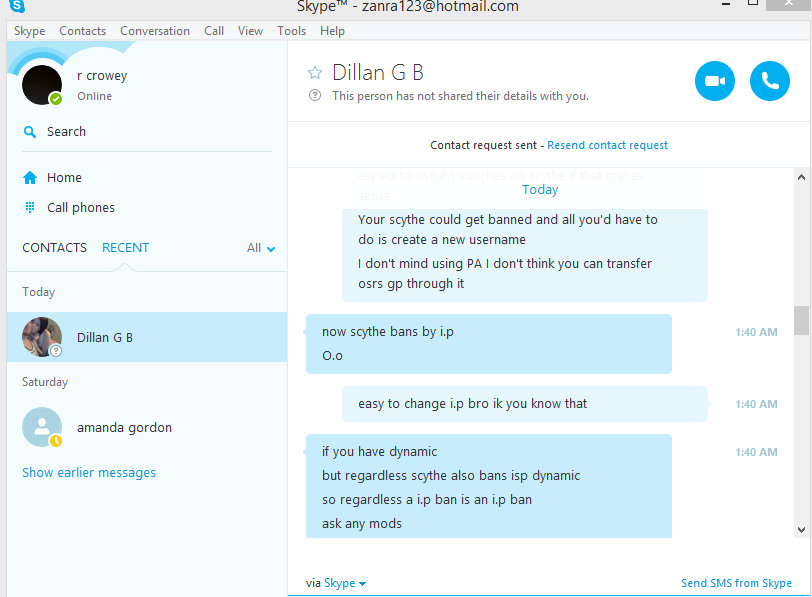Image resolution: width=812 pixels, height=597 pixels.
Task: Click the chat scrollbar up arrow
Action: [x=802, y=177]
